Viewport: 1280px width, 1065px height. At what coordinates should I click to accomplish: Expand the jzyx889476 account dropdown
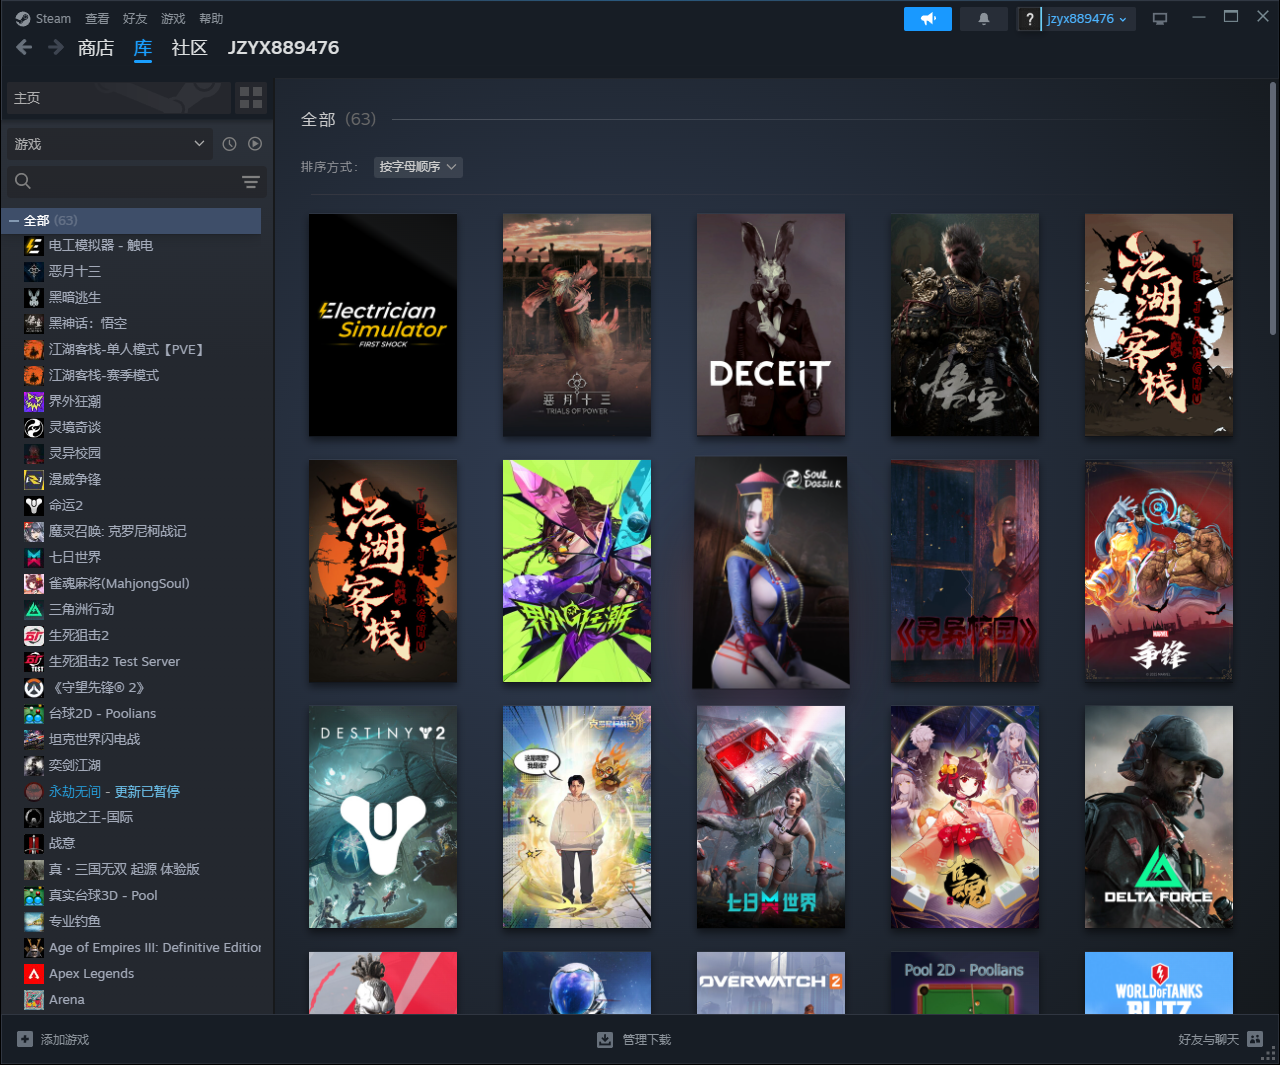(x=1089, y=19)
